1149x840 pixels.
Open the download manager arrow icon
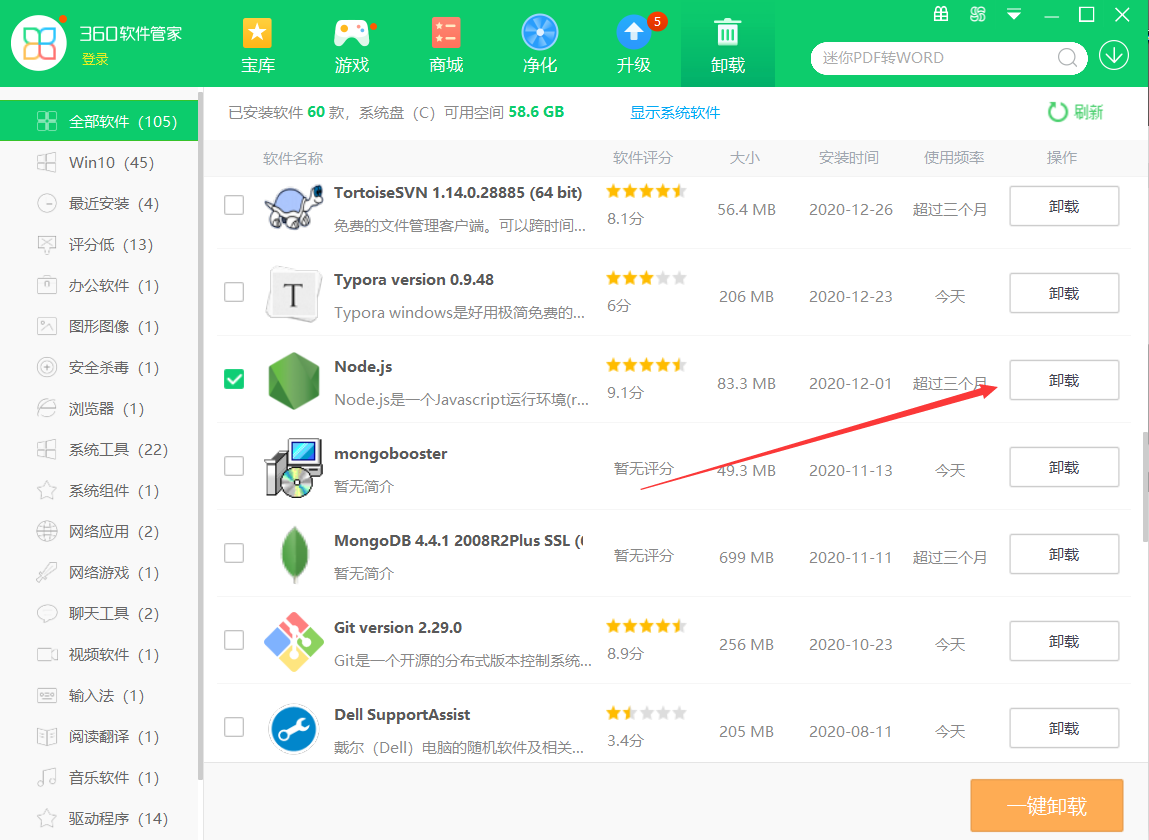pyautogui.click(x=1114, y=56)
